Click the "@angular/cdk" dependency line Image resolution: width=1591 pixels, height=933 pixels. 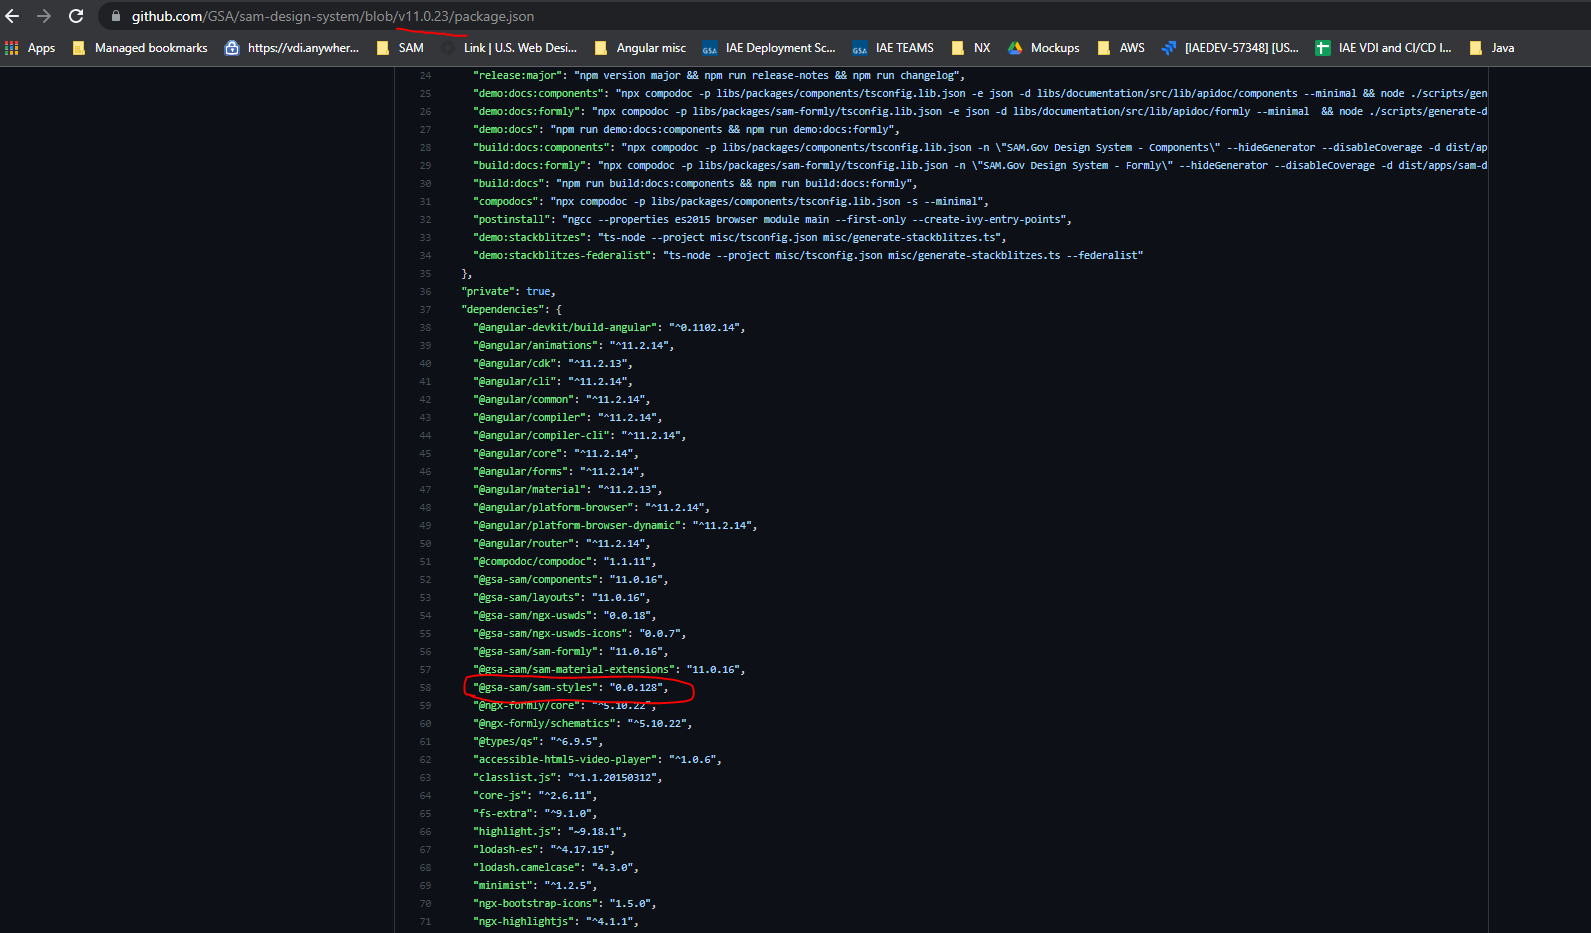553,364
